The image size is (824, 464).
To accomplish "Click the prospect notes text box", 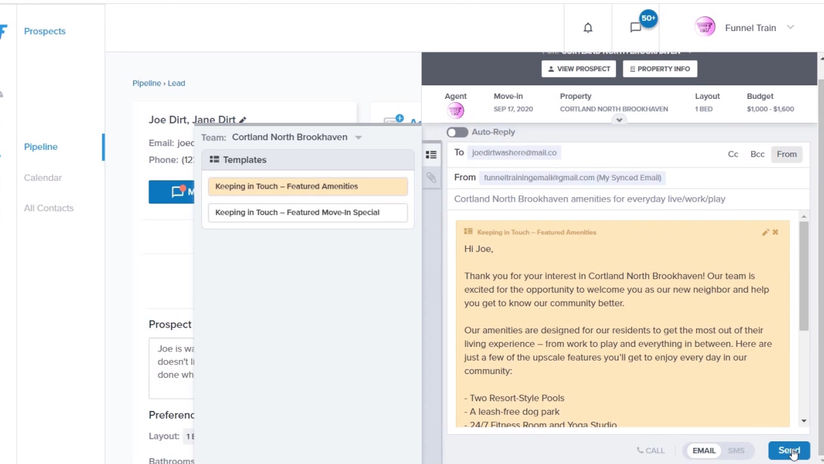I will 172,368.
